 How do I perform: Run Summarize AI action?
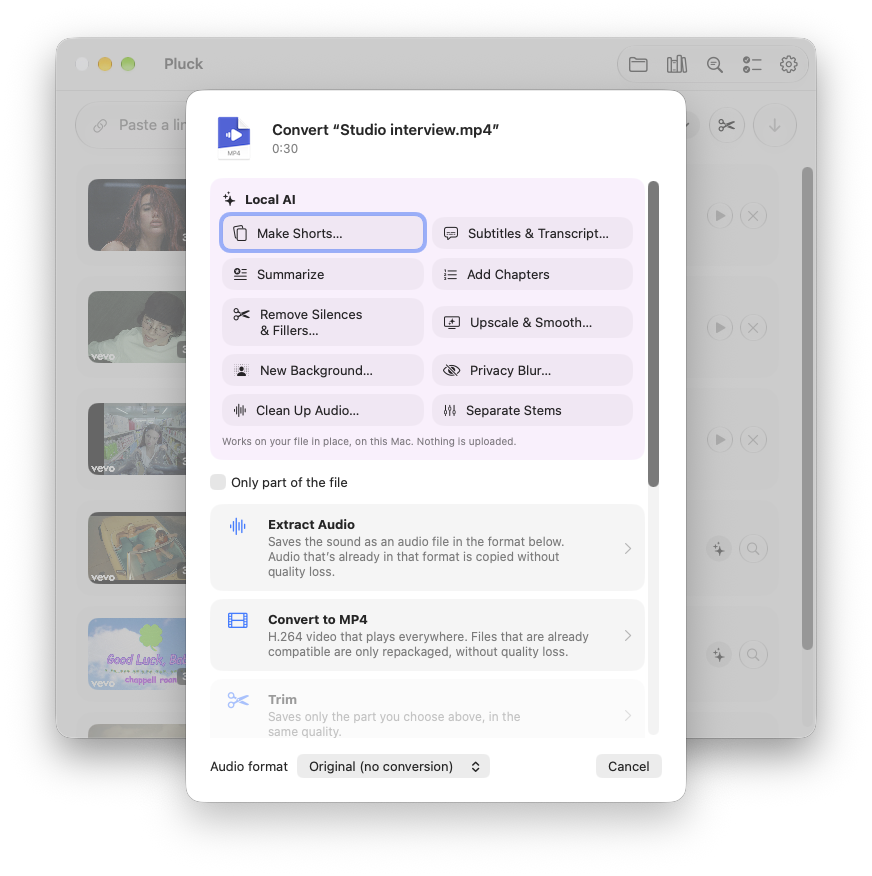[x=323, y=274]
